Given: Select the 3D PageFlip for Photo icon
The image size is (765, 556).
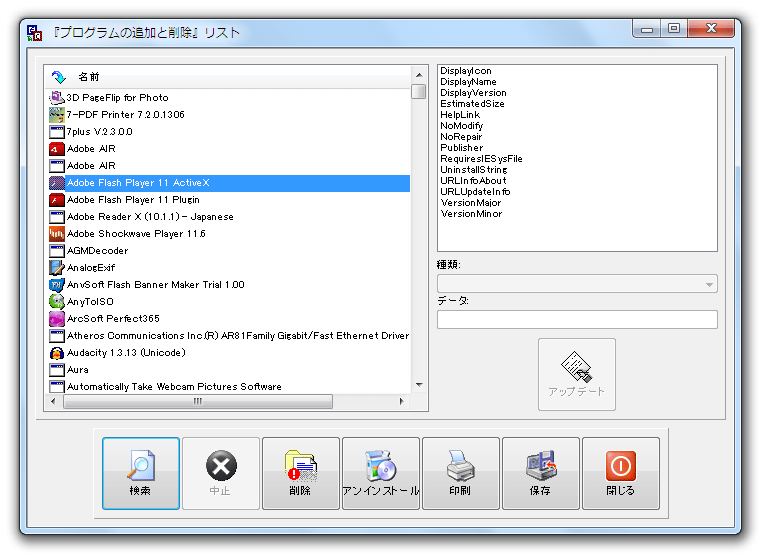Looking at the screenshot, I should click(x=57, y=98).
